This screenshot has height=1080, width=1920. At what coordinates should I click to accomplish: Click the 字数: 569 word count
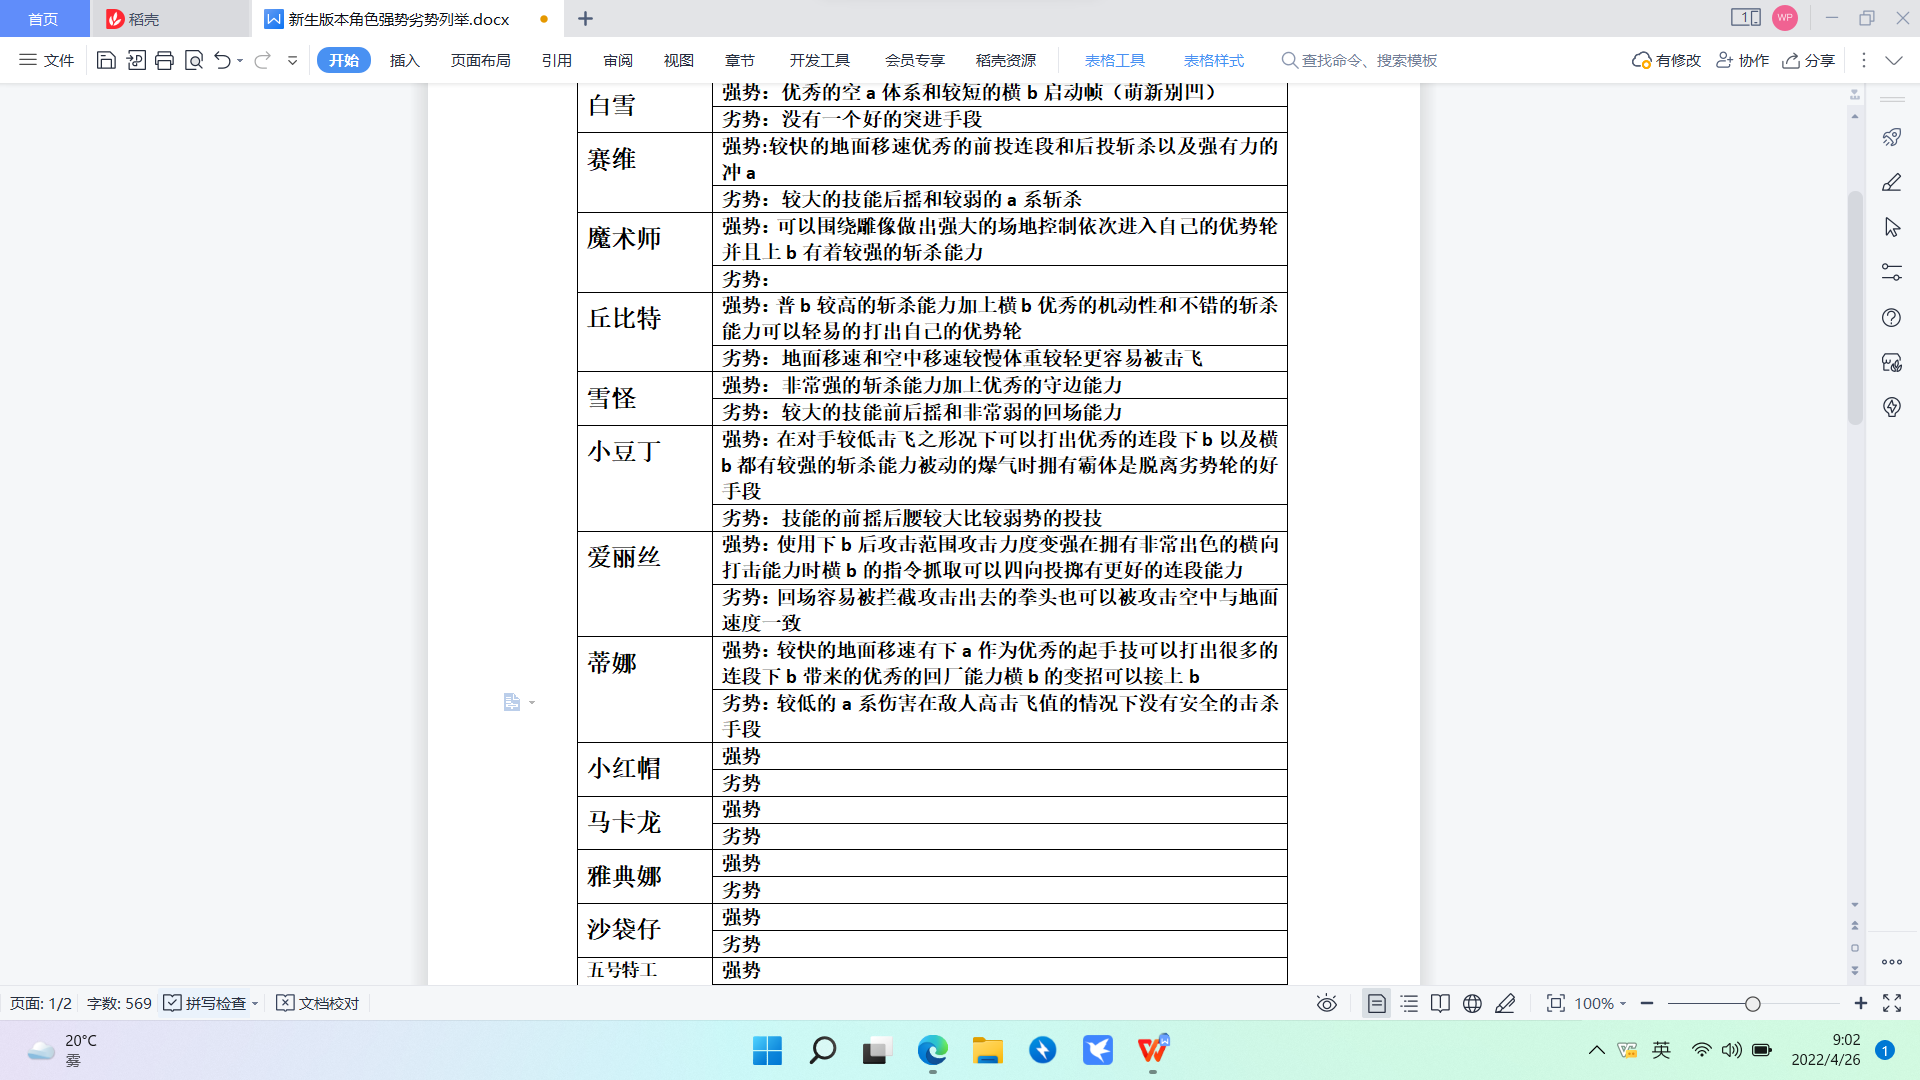click(119, 1003)
